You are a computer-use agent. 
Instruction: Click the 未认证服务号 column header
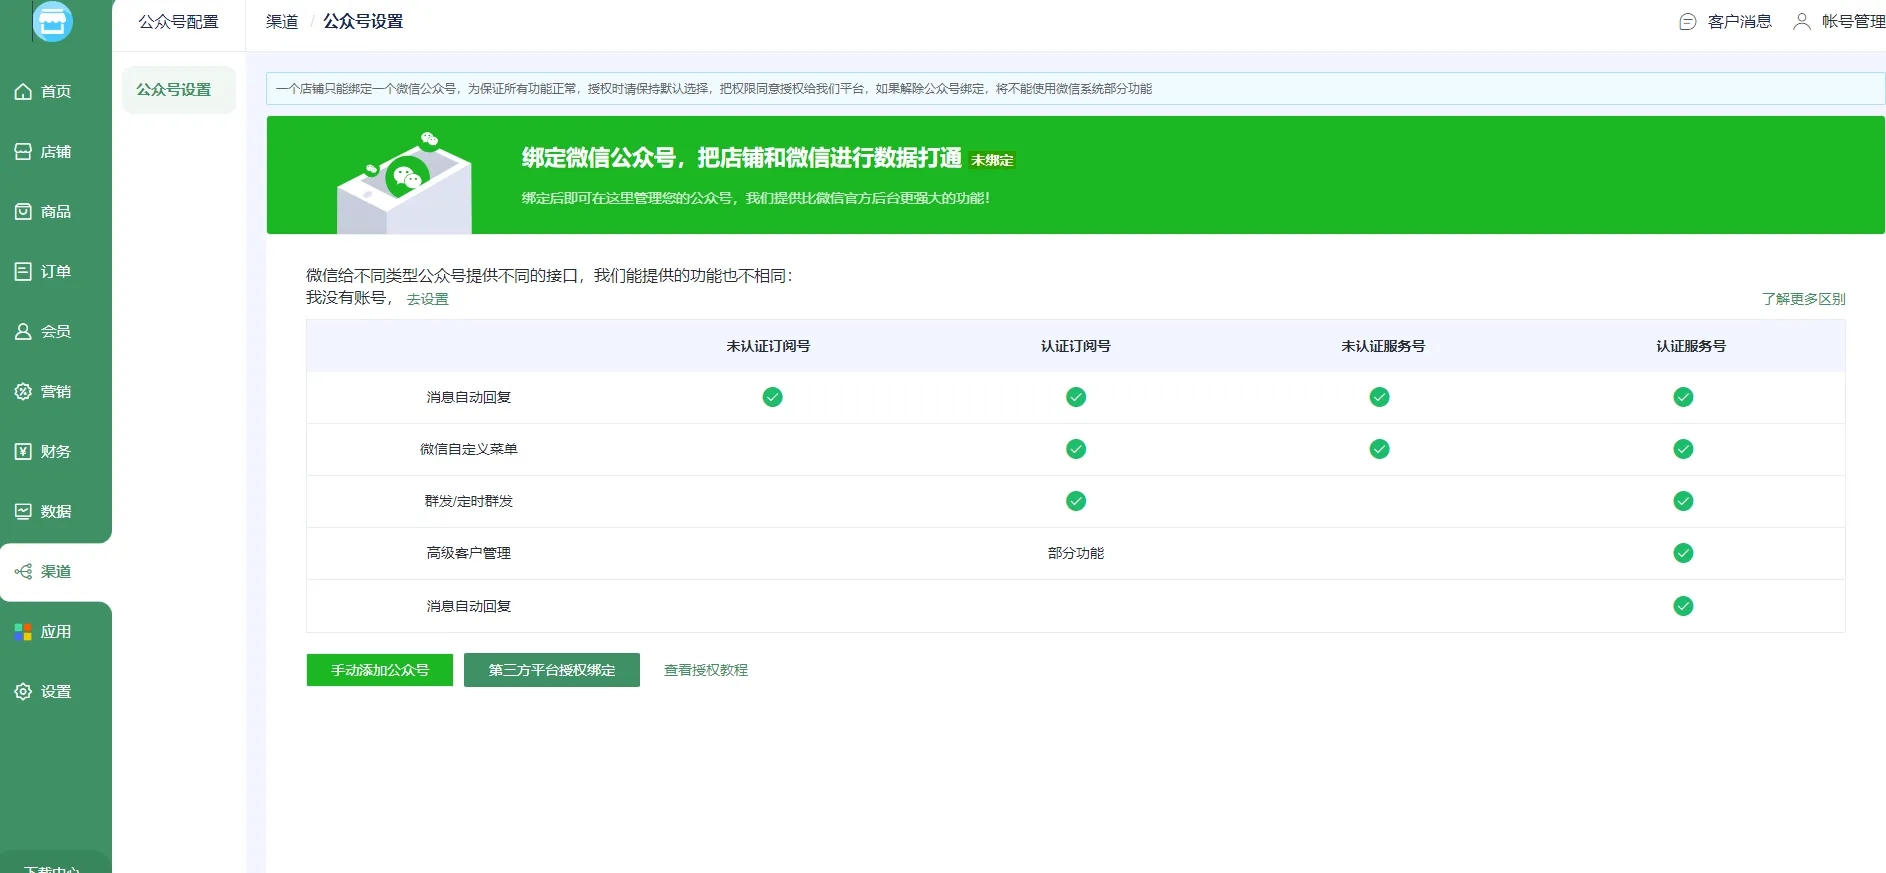click(x=1383, y=347)
